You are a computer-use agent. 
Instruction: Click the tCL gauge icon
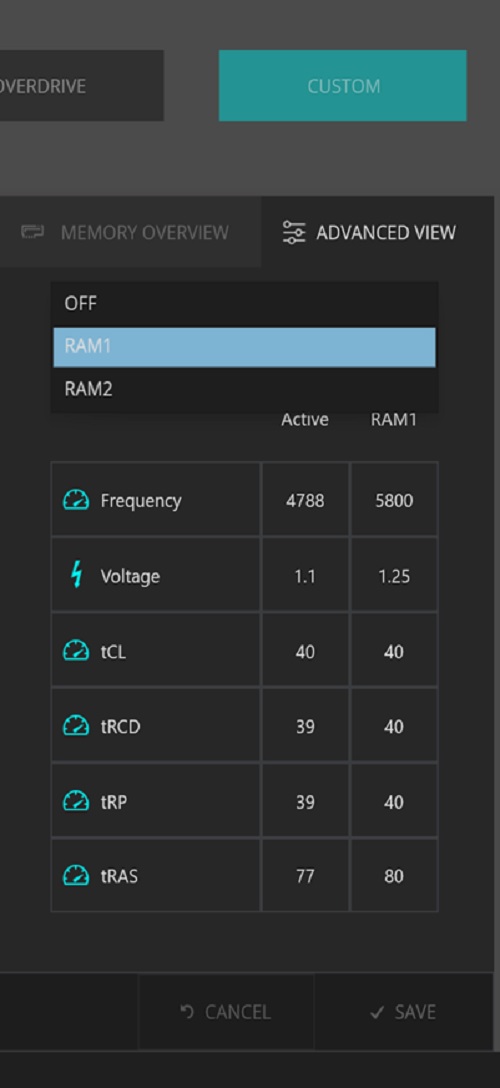(x=76, y=651)
